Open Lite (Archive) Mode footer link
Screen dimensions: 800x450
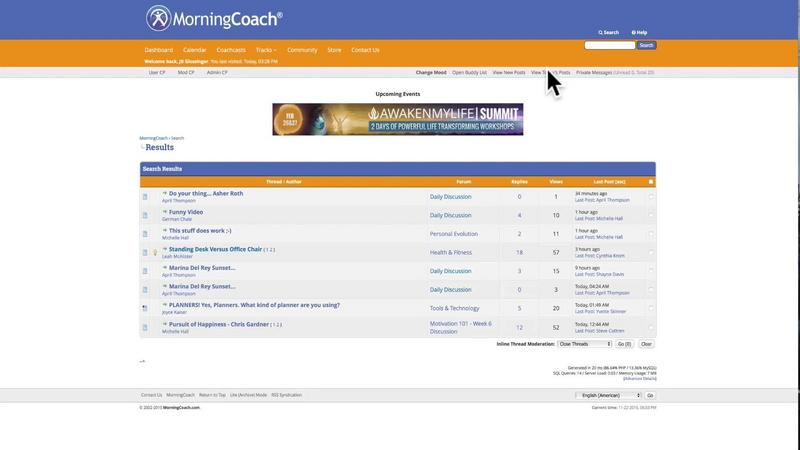click(x=248, y=395)
